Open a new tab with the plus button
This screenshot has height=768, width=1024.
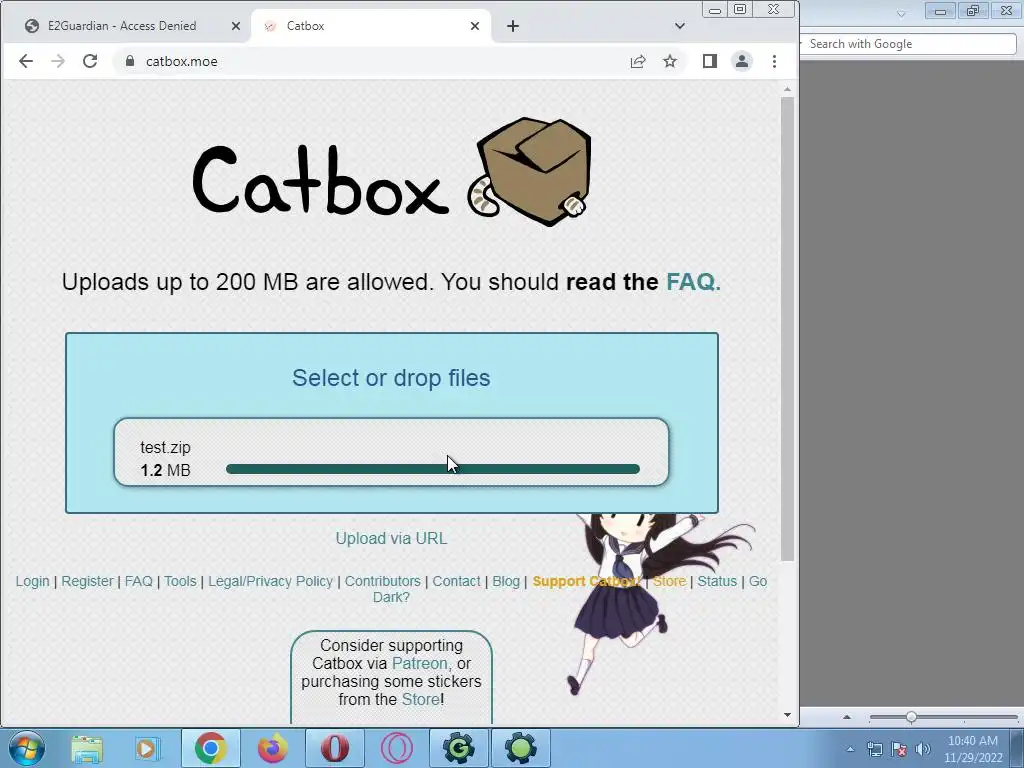click(x=513, y=26)
